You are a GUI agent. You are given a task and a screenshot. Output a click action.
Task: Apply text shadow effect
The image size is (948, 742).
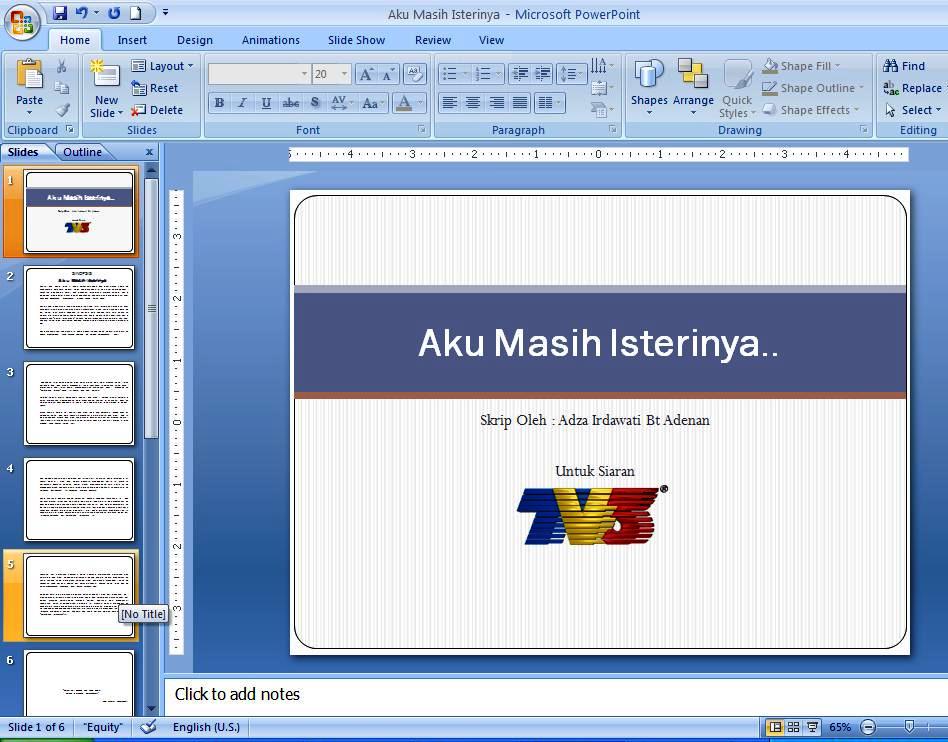[x=315, y=103]
